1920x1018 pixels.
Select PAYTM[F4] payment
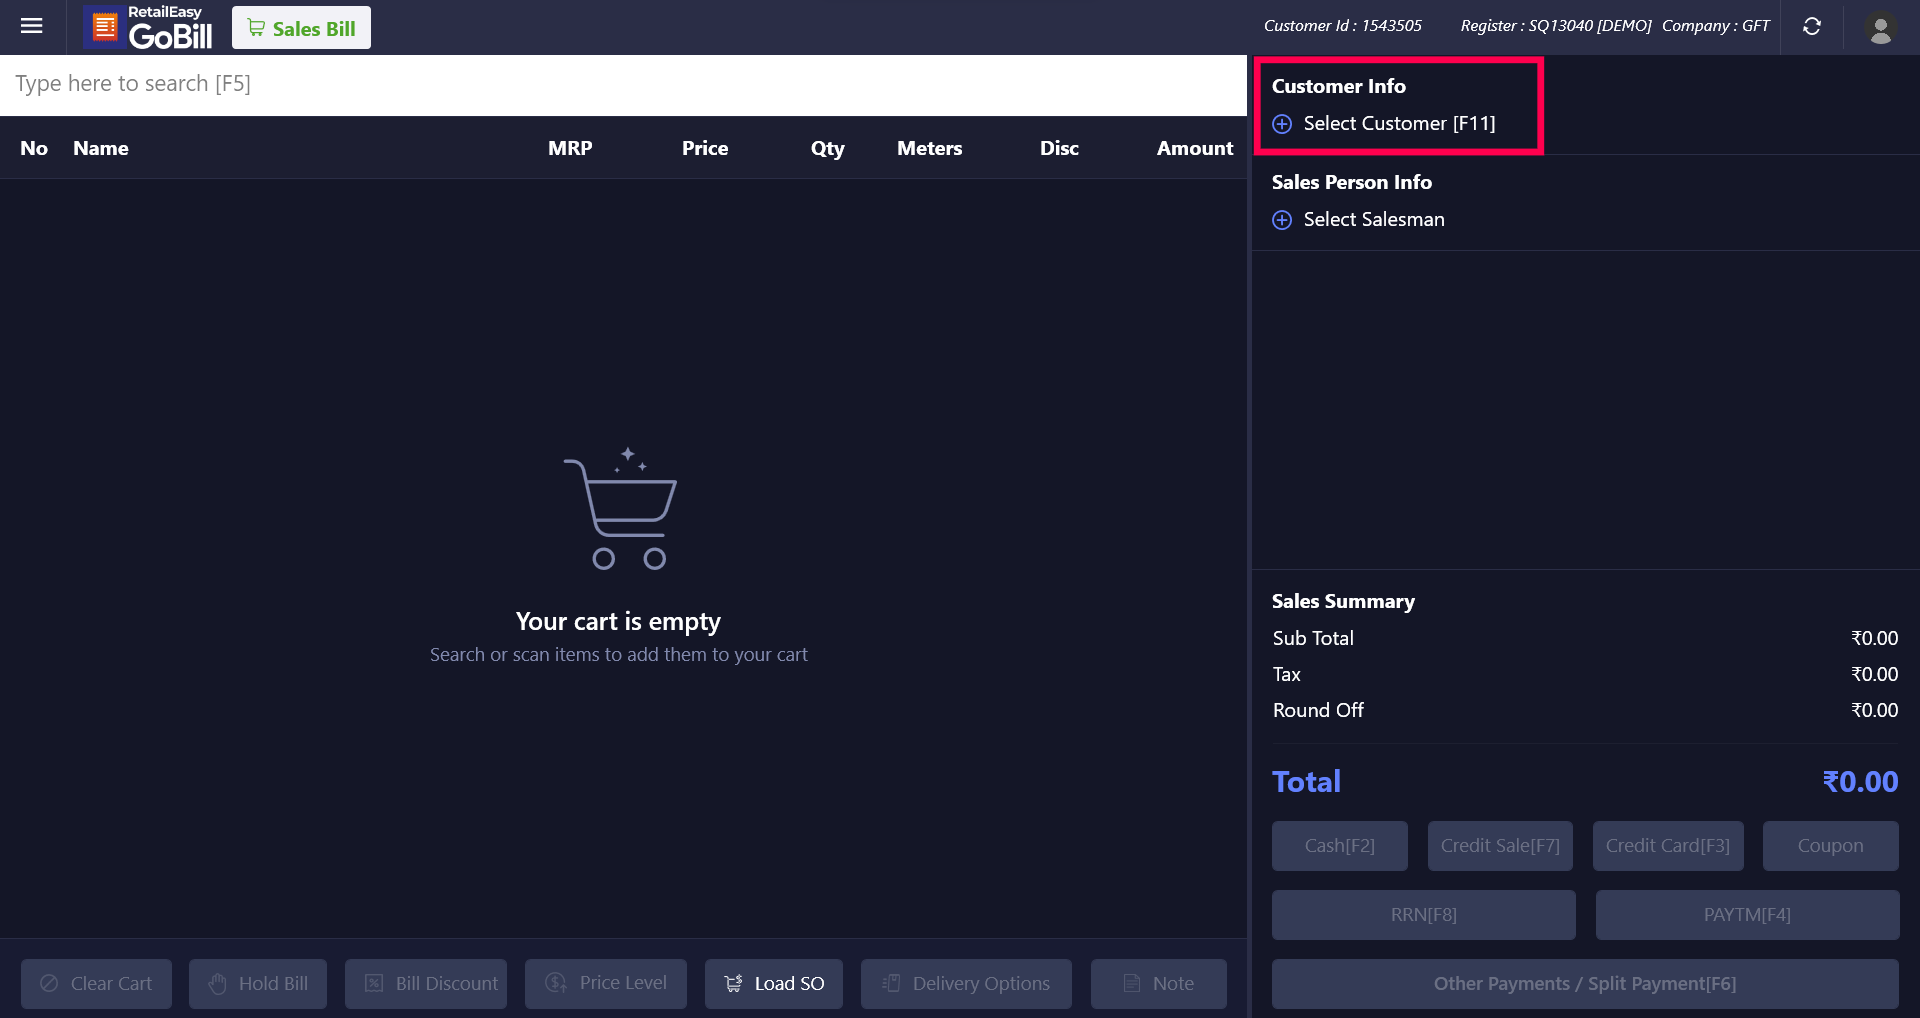[x=1748, y=915]
